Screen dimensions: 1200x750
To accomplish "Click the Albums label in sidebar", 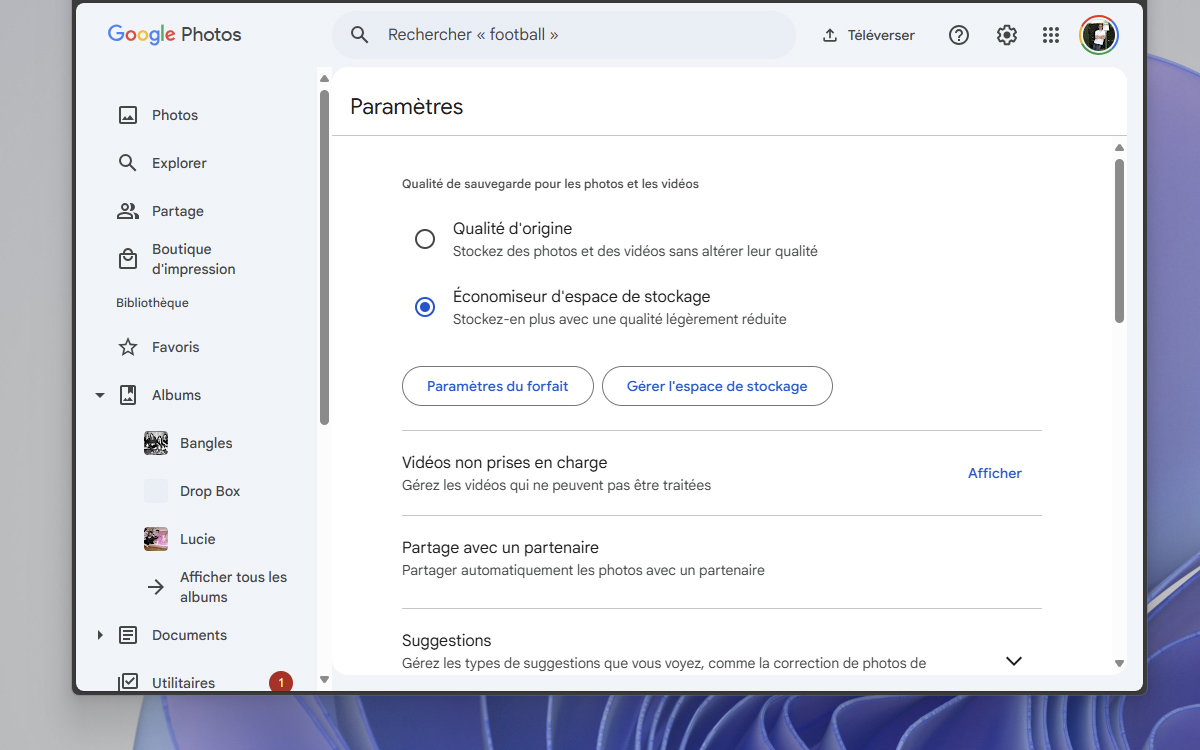I will [x=176, y=395].
